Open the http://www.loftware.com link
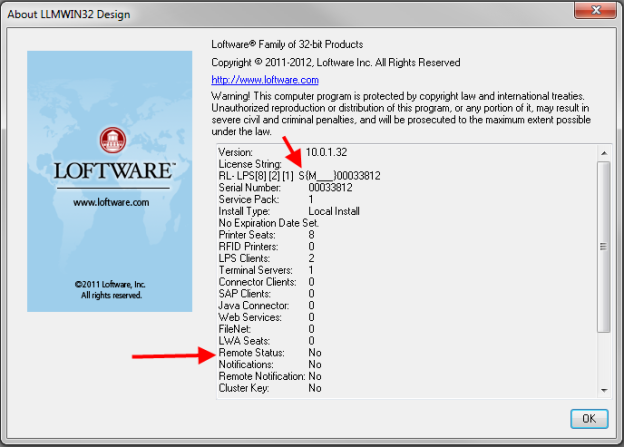This screenshot has height=447, width=624. tap(265, 80)
